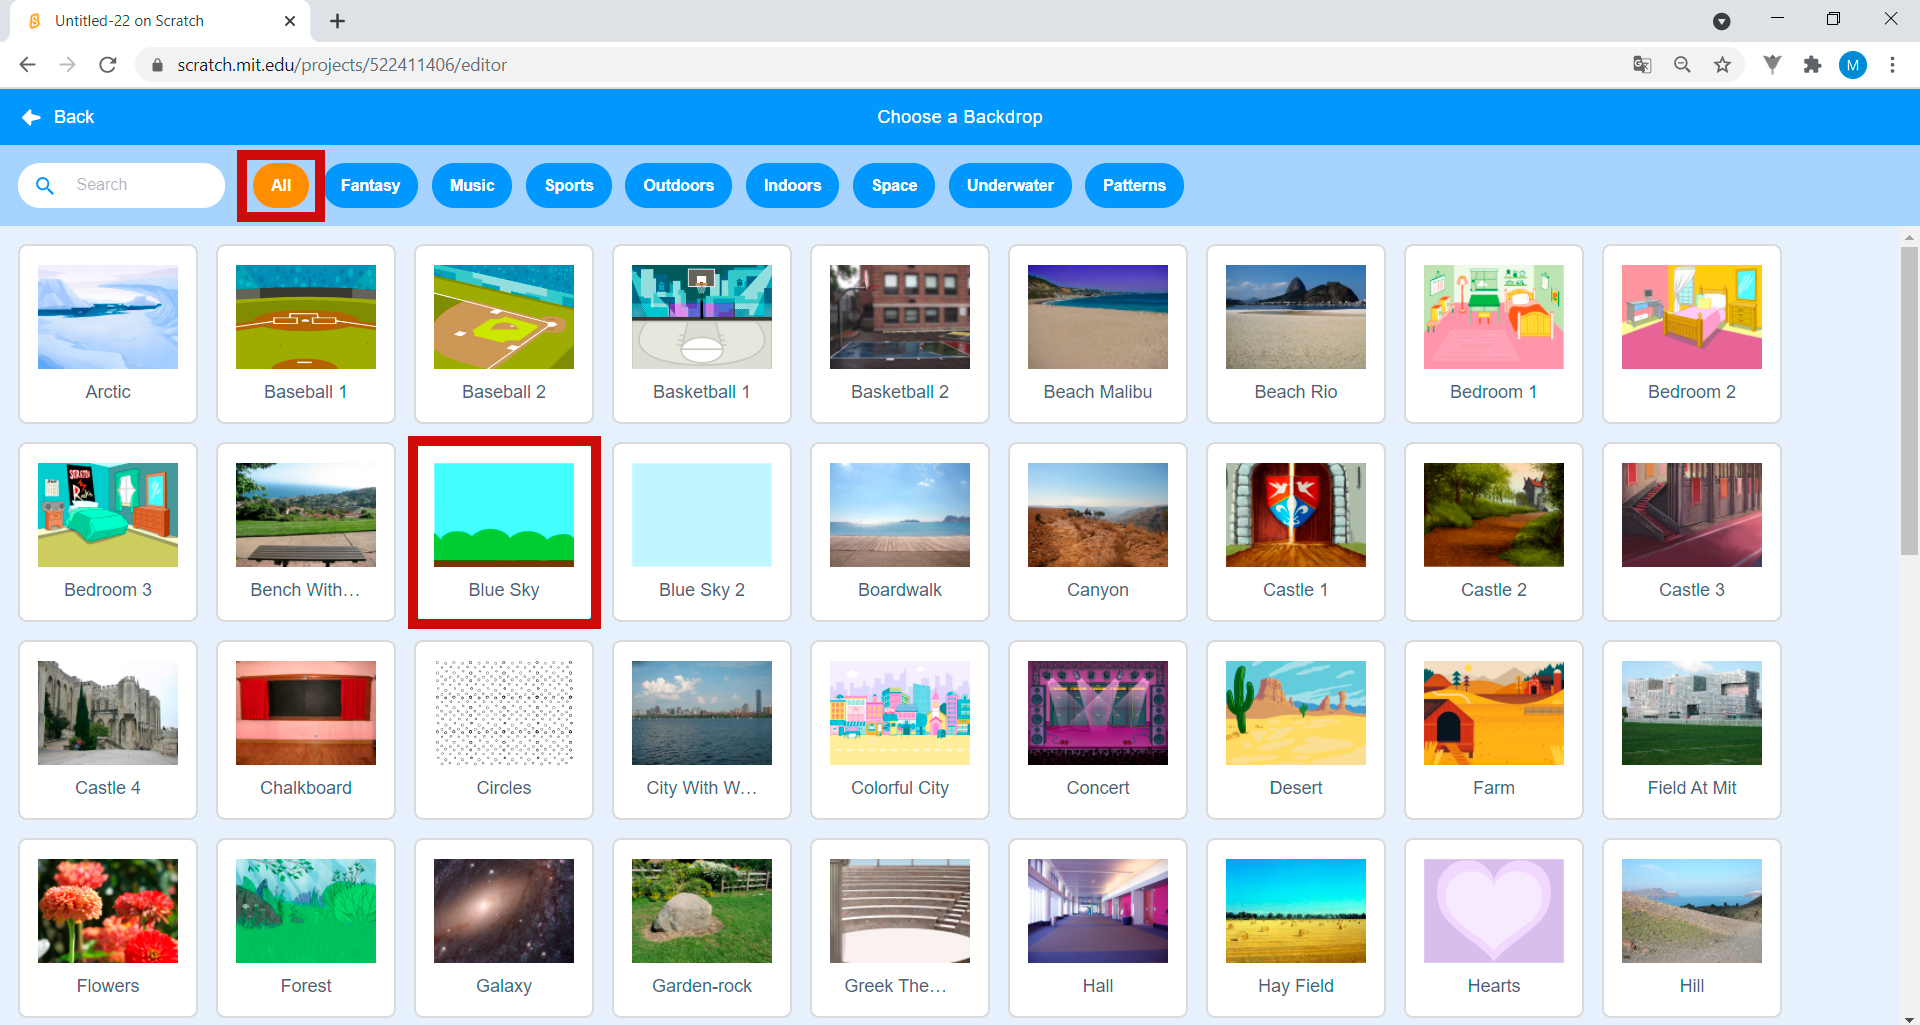Select the Boardwalk backdrop
1920x1025 pixels.
900,532
